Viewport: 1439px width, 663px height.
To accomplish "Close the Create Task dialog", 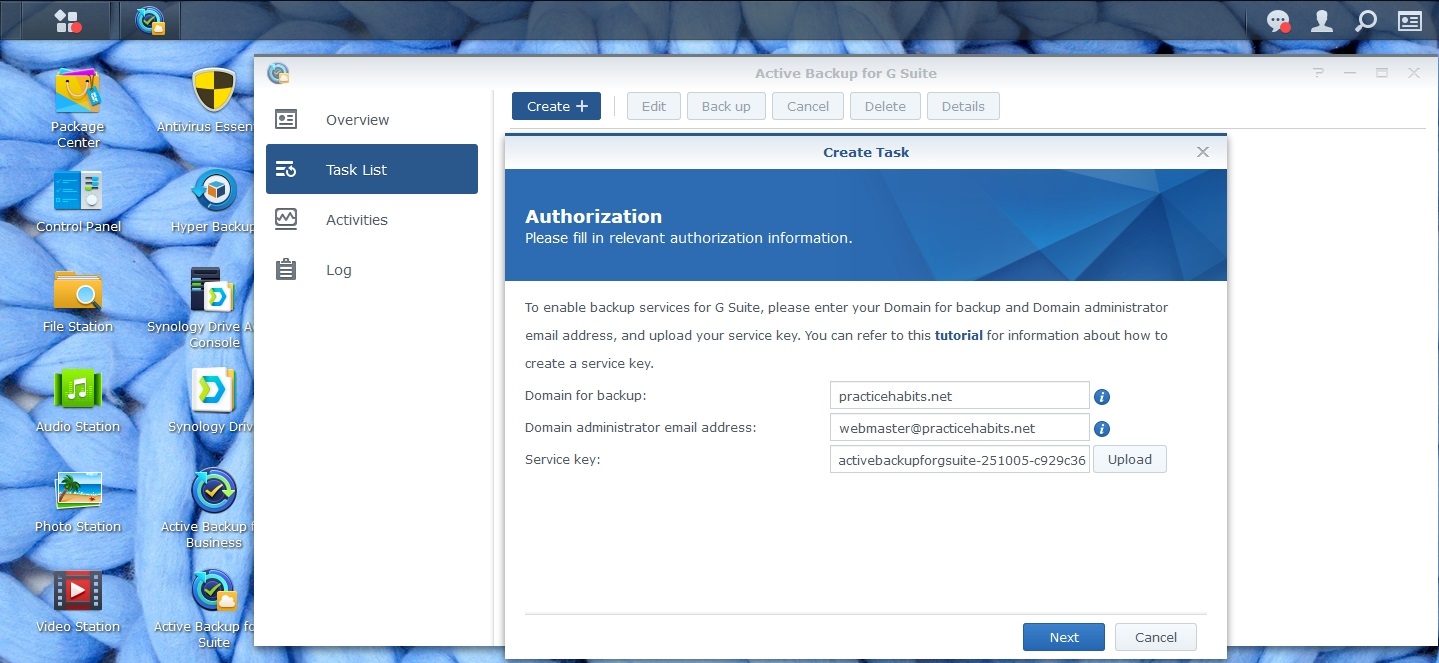I will point(1203,152).
